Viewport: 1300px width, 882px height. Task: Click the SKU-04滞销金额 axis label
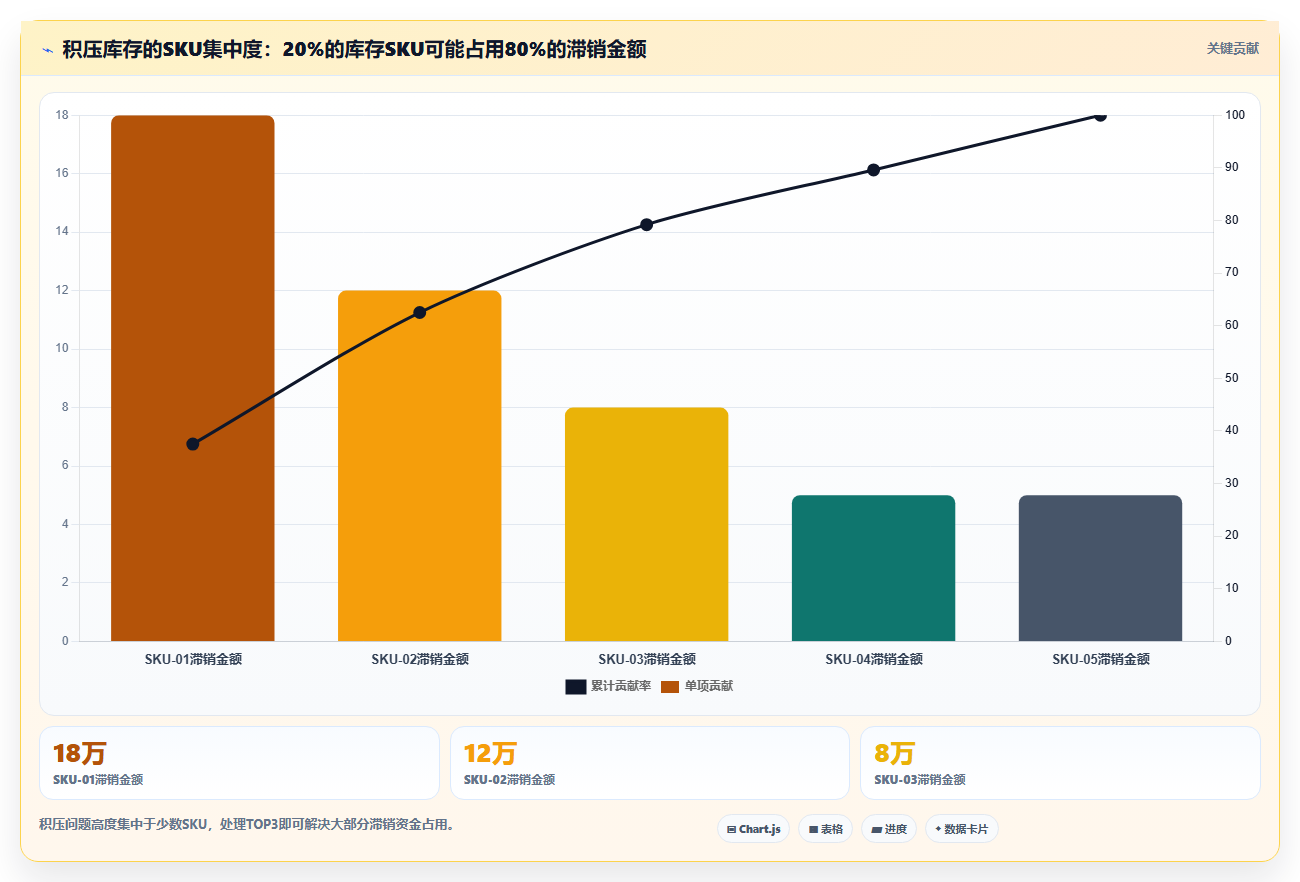tap(874, 659)
